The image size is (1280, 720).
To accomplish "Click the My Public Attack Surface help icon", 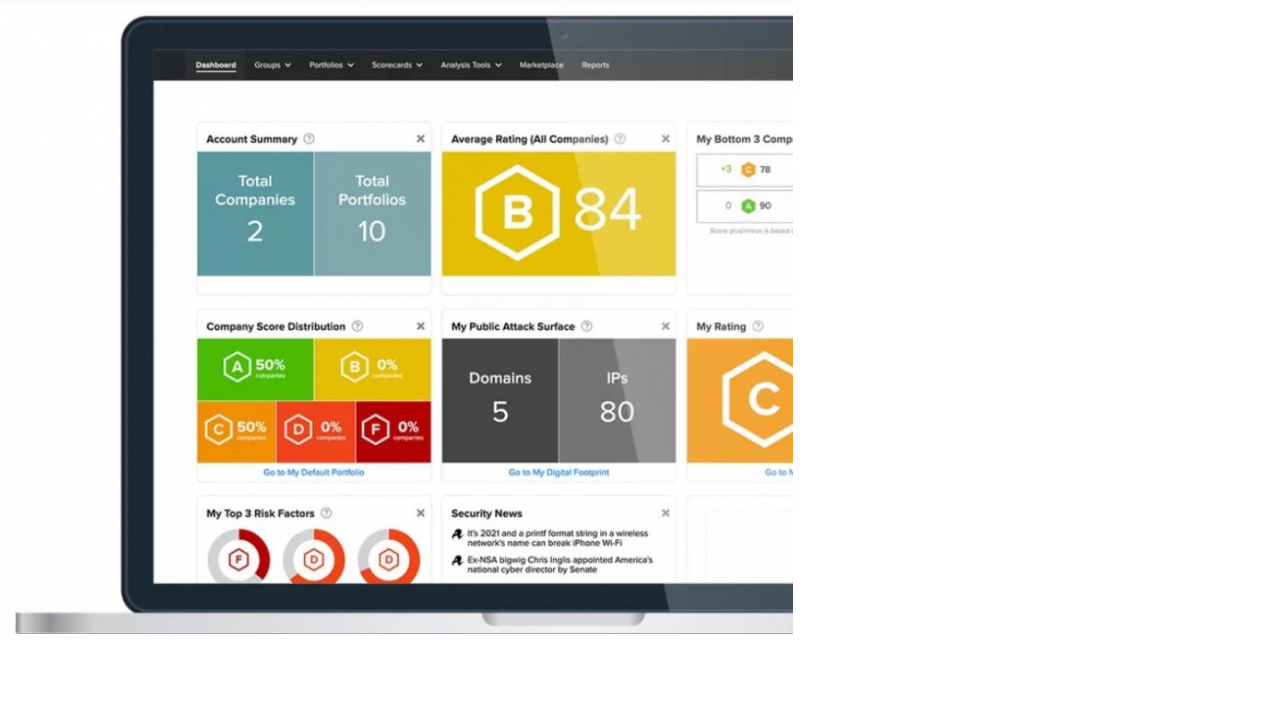I will [587, 326].
